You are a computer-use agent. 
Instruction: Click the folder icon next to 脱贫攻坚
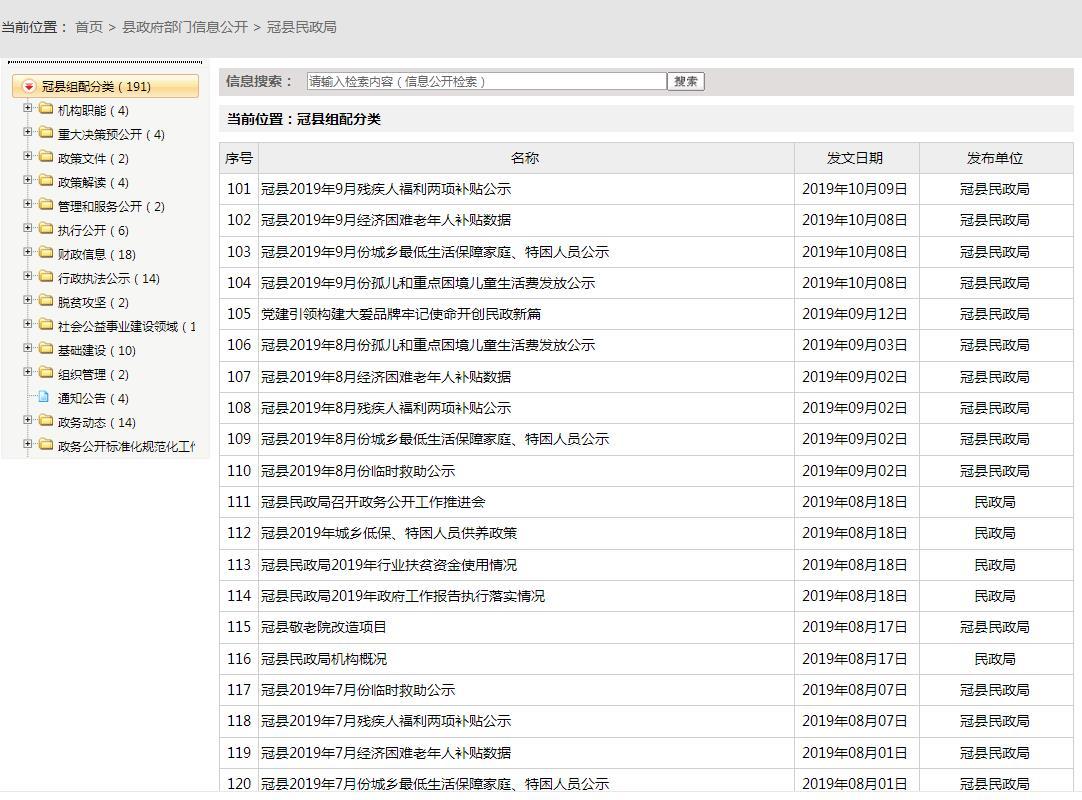coord(46,302)
